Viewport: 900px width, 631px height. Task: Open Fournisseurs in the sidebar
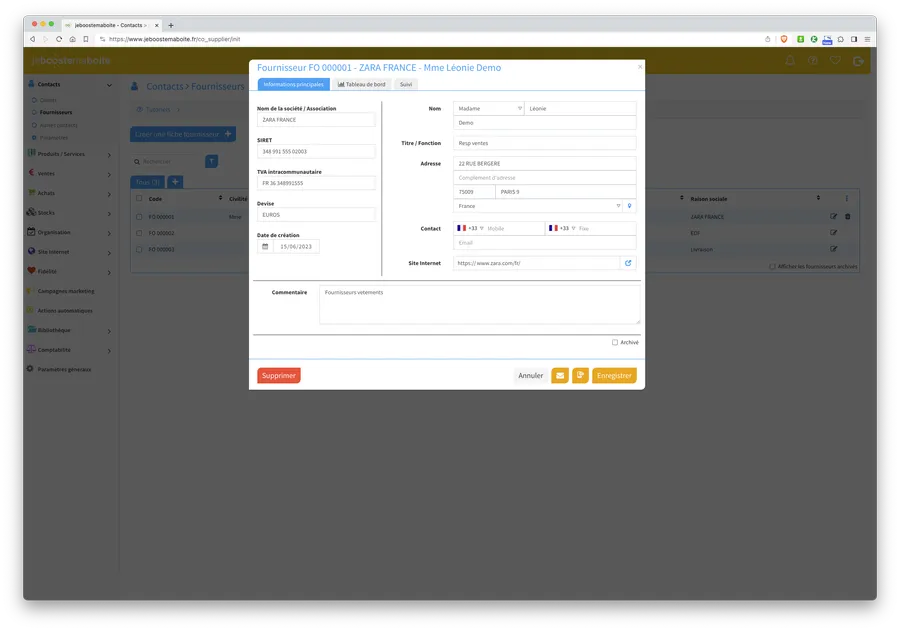click(56, 113)
